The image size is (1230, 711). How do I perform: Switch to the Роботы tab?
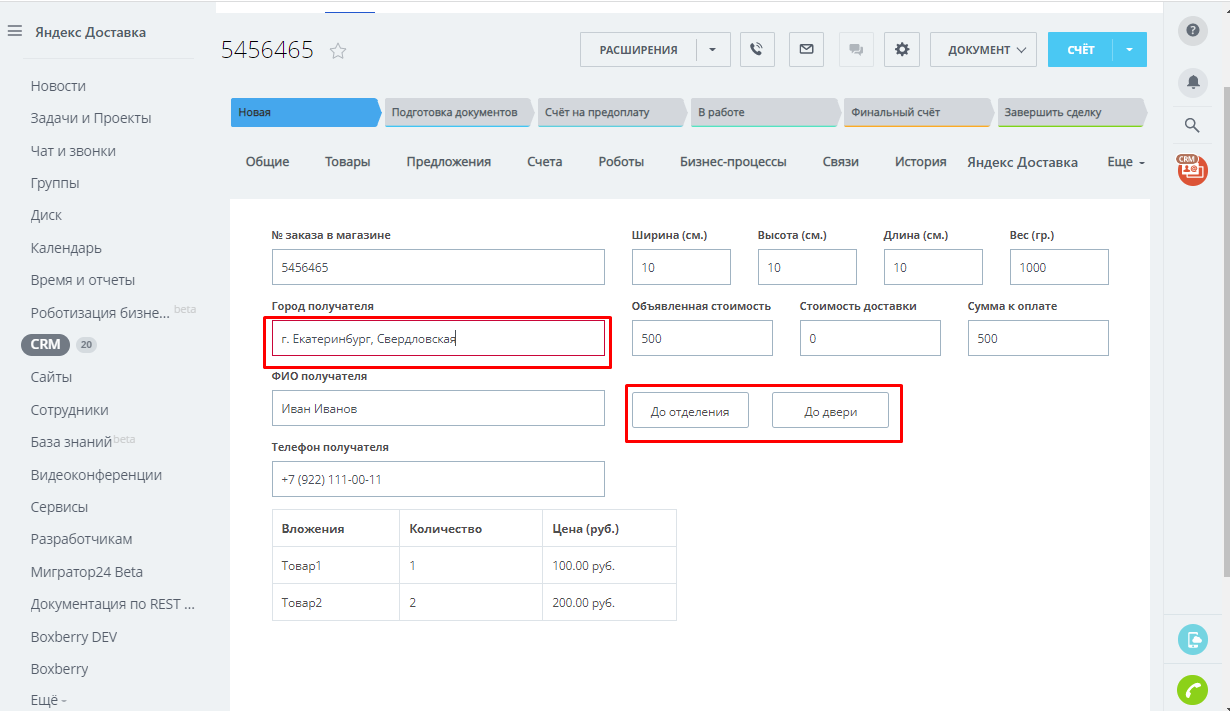click(x=621, y=162)
